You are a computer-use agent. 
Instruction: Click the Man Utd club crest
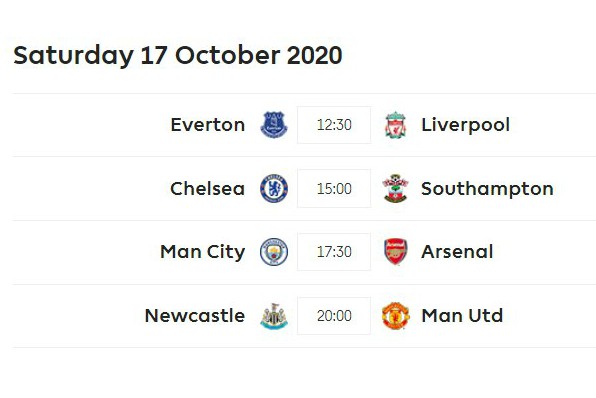(x=395, y=316)
